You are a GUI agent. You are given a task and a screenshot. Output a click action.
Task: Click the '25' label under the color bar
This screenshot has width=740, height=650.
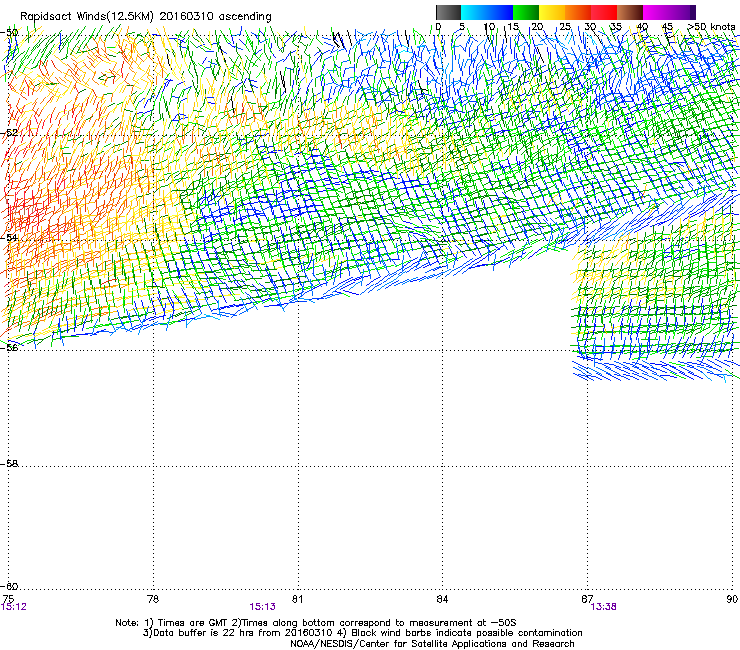pyautogui.click(x=565, y=27)
